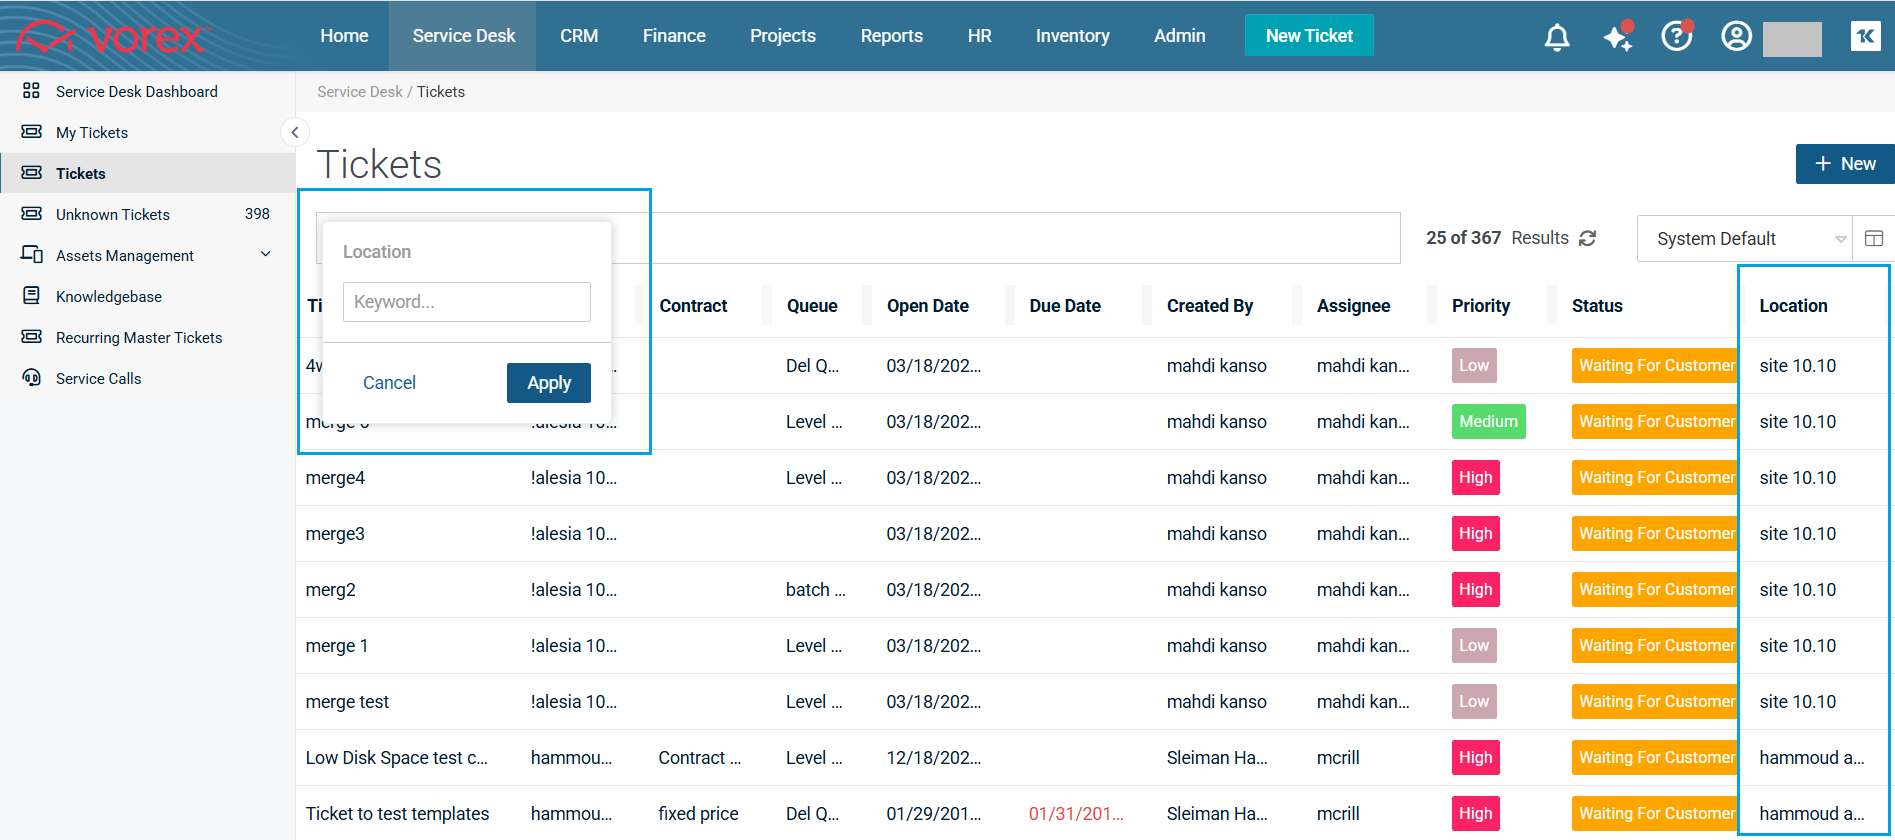1895x840 pixels.
Task: Open the column chooser icon
Action: [1873, 239]
